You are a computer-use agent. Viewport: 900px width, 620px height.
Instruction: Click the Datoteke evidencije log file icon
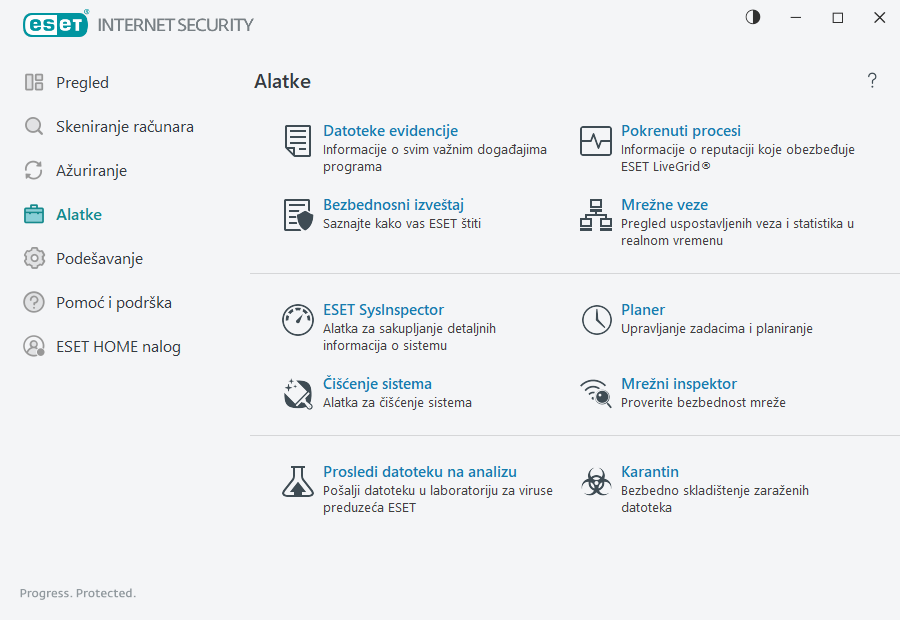tap(297, 141)
